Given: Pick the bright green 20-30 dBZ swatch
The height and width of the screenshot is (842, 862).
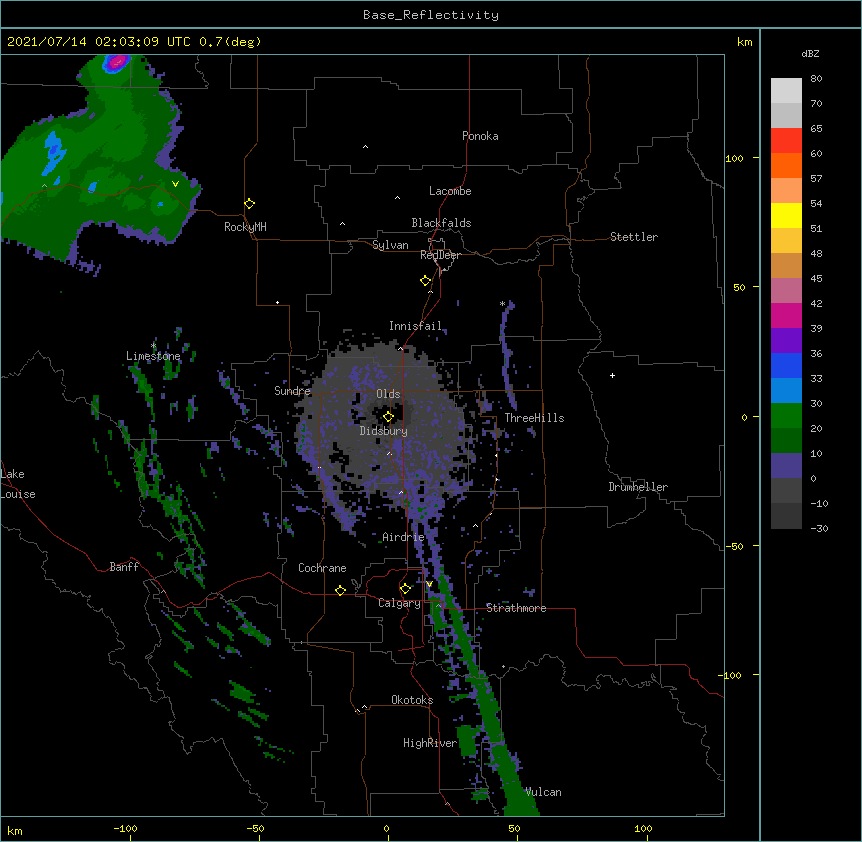Looking at the screenshot, I should point(786,416).
